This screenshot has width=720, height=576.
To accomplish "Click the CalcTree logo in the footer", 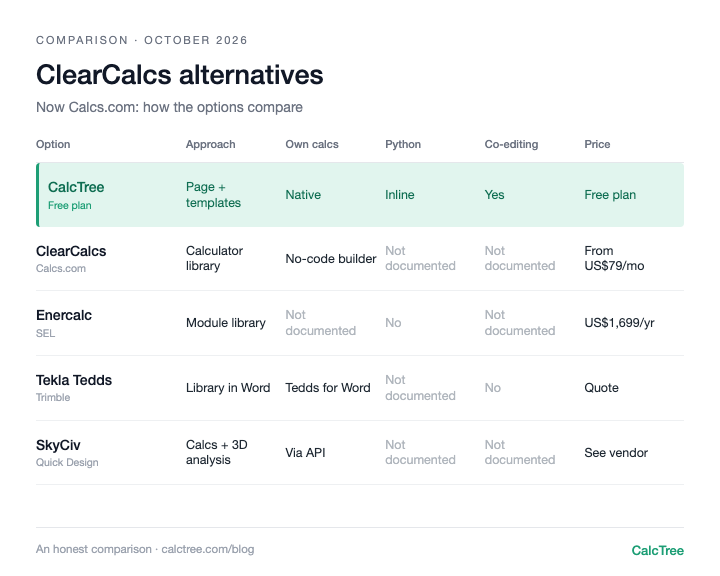I will [657, 550].
